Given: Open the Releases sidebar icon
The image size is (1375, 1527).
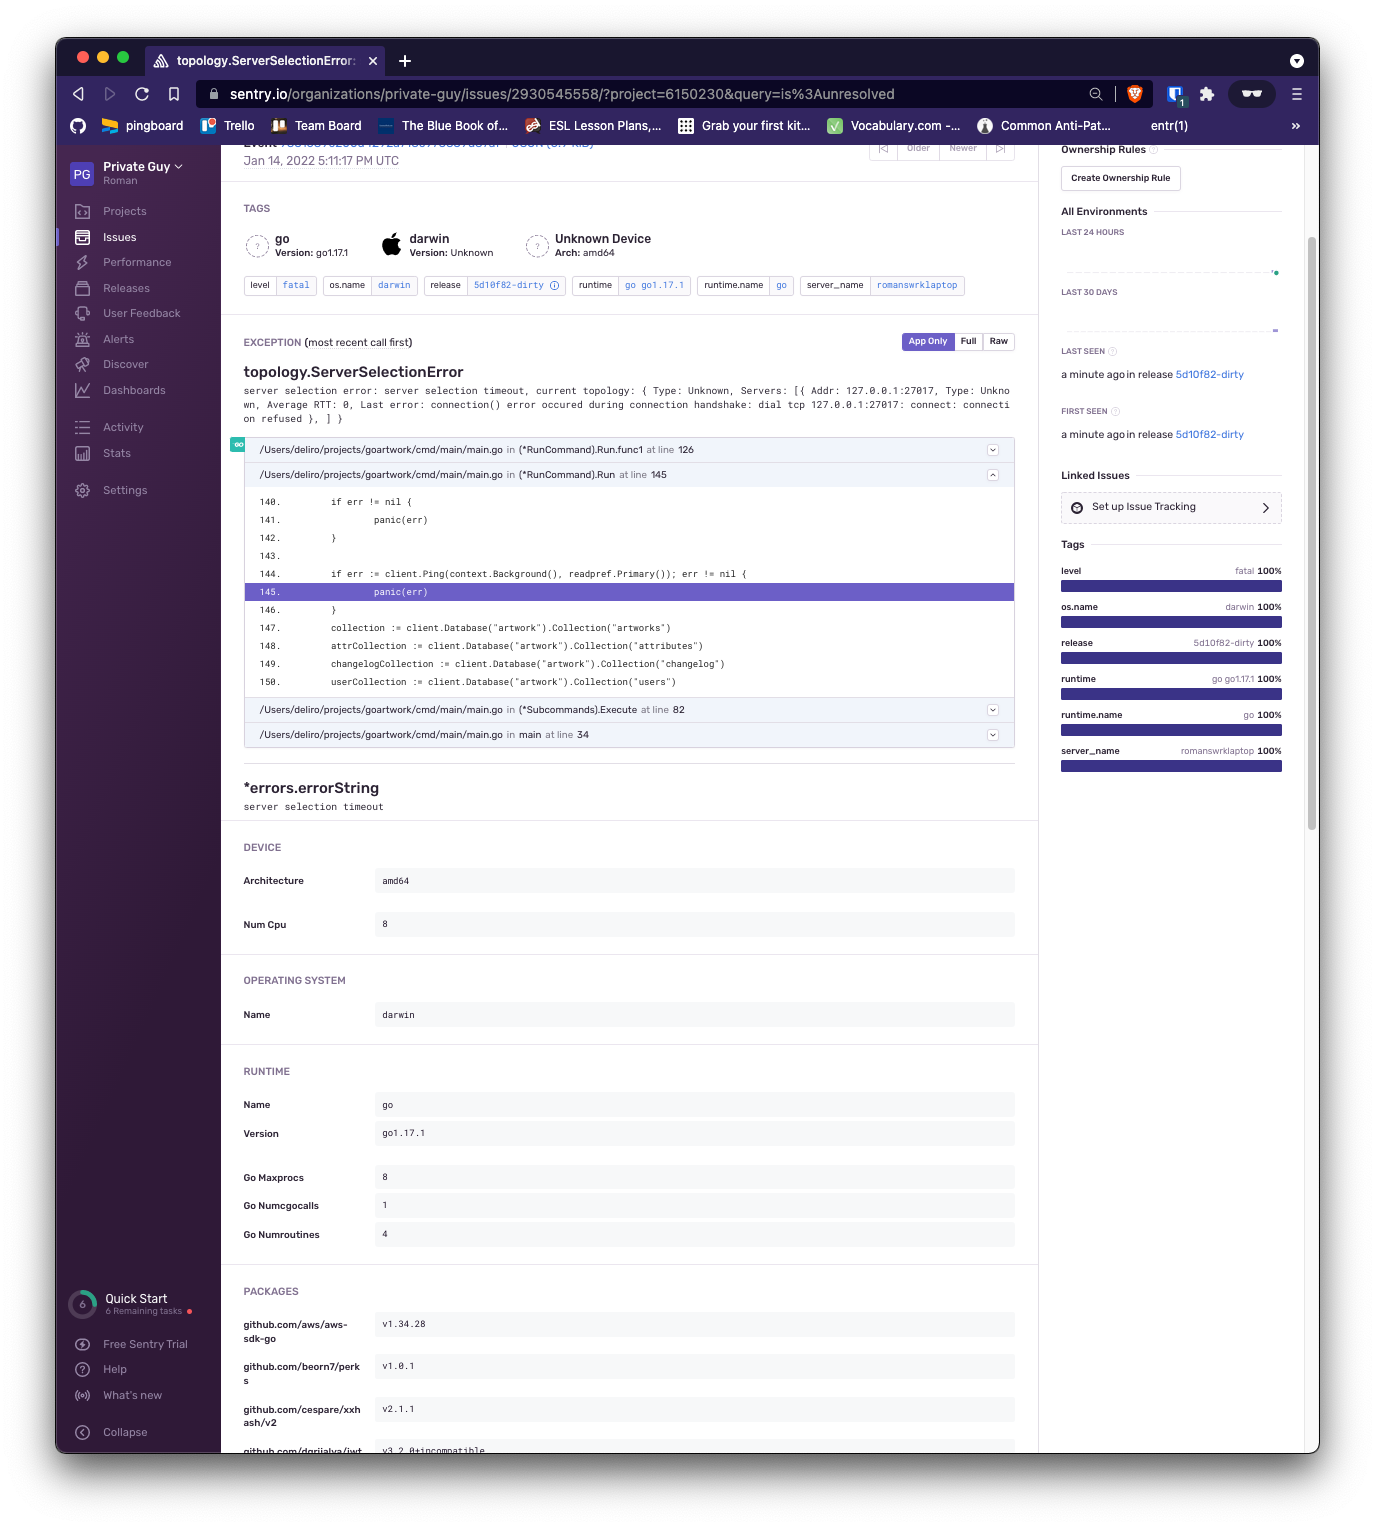Looking at the screenshot, I should pos(83,288).
